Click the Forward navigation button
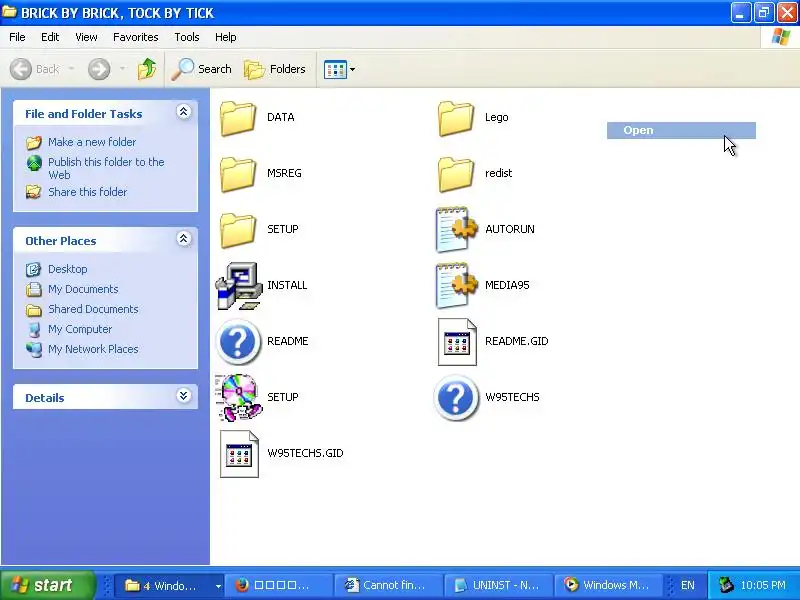 [x=99, y=69]
